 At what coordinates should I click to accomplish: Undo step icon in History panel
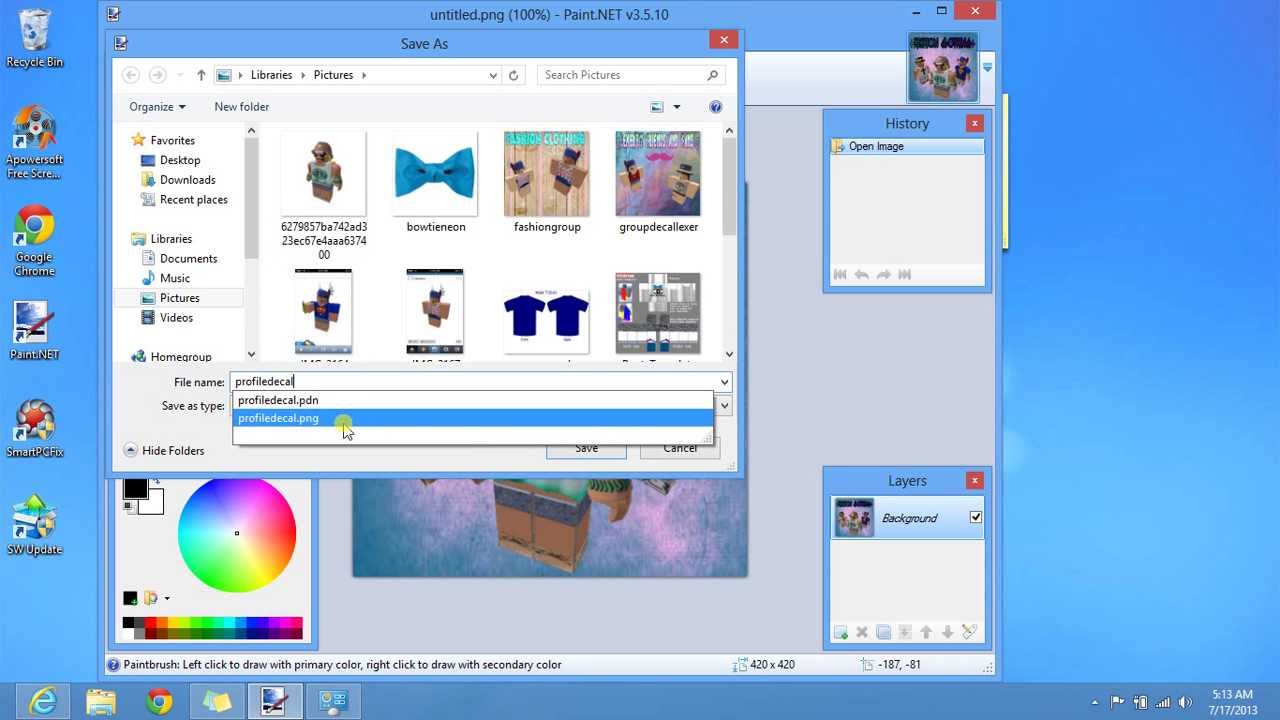point(861,274)
